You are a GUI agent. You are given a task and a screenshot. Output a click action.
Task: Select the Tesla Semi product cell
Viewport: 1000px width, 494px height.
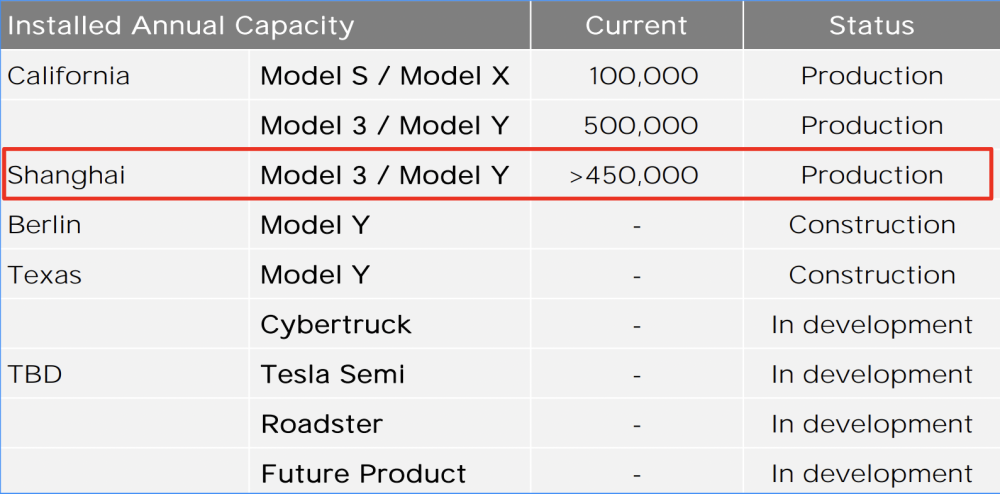click(333, 375)
